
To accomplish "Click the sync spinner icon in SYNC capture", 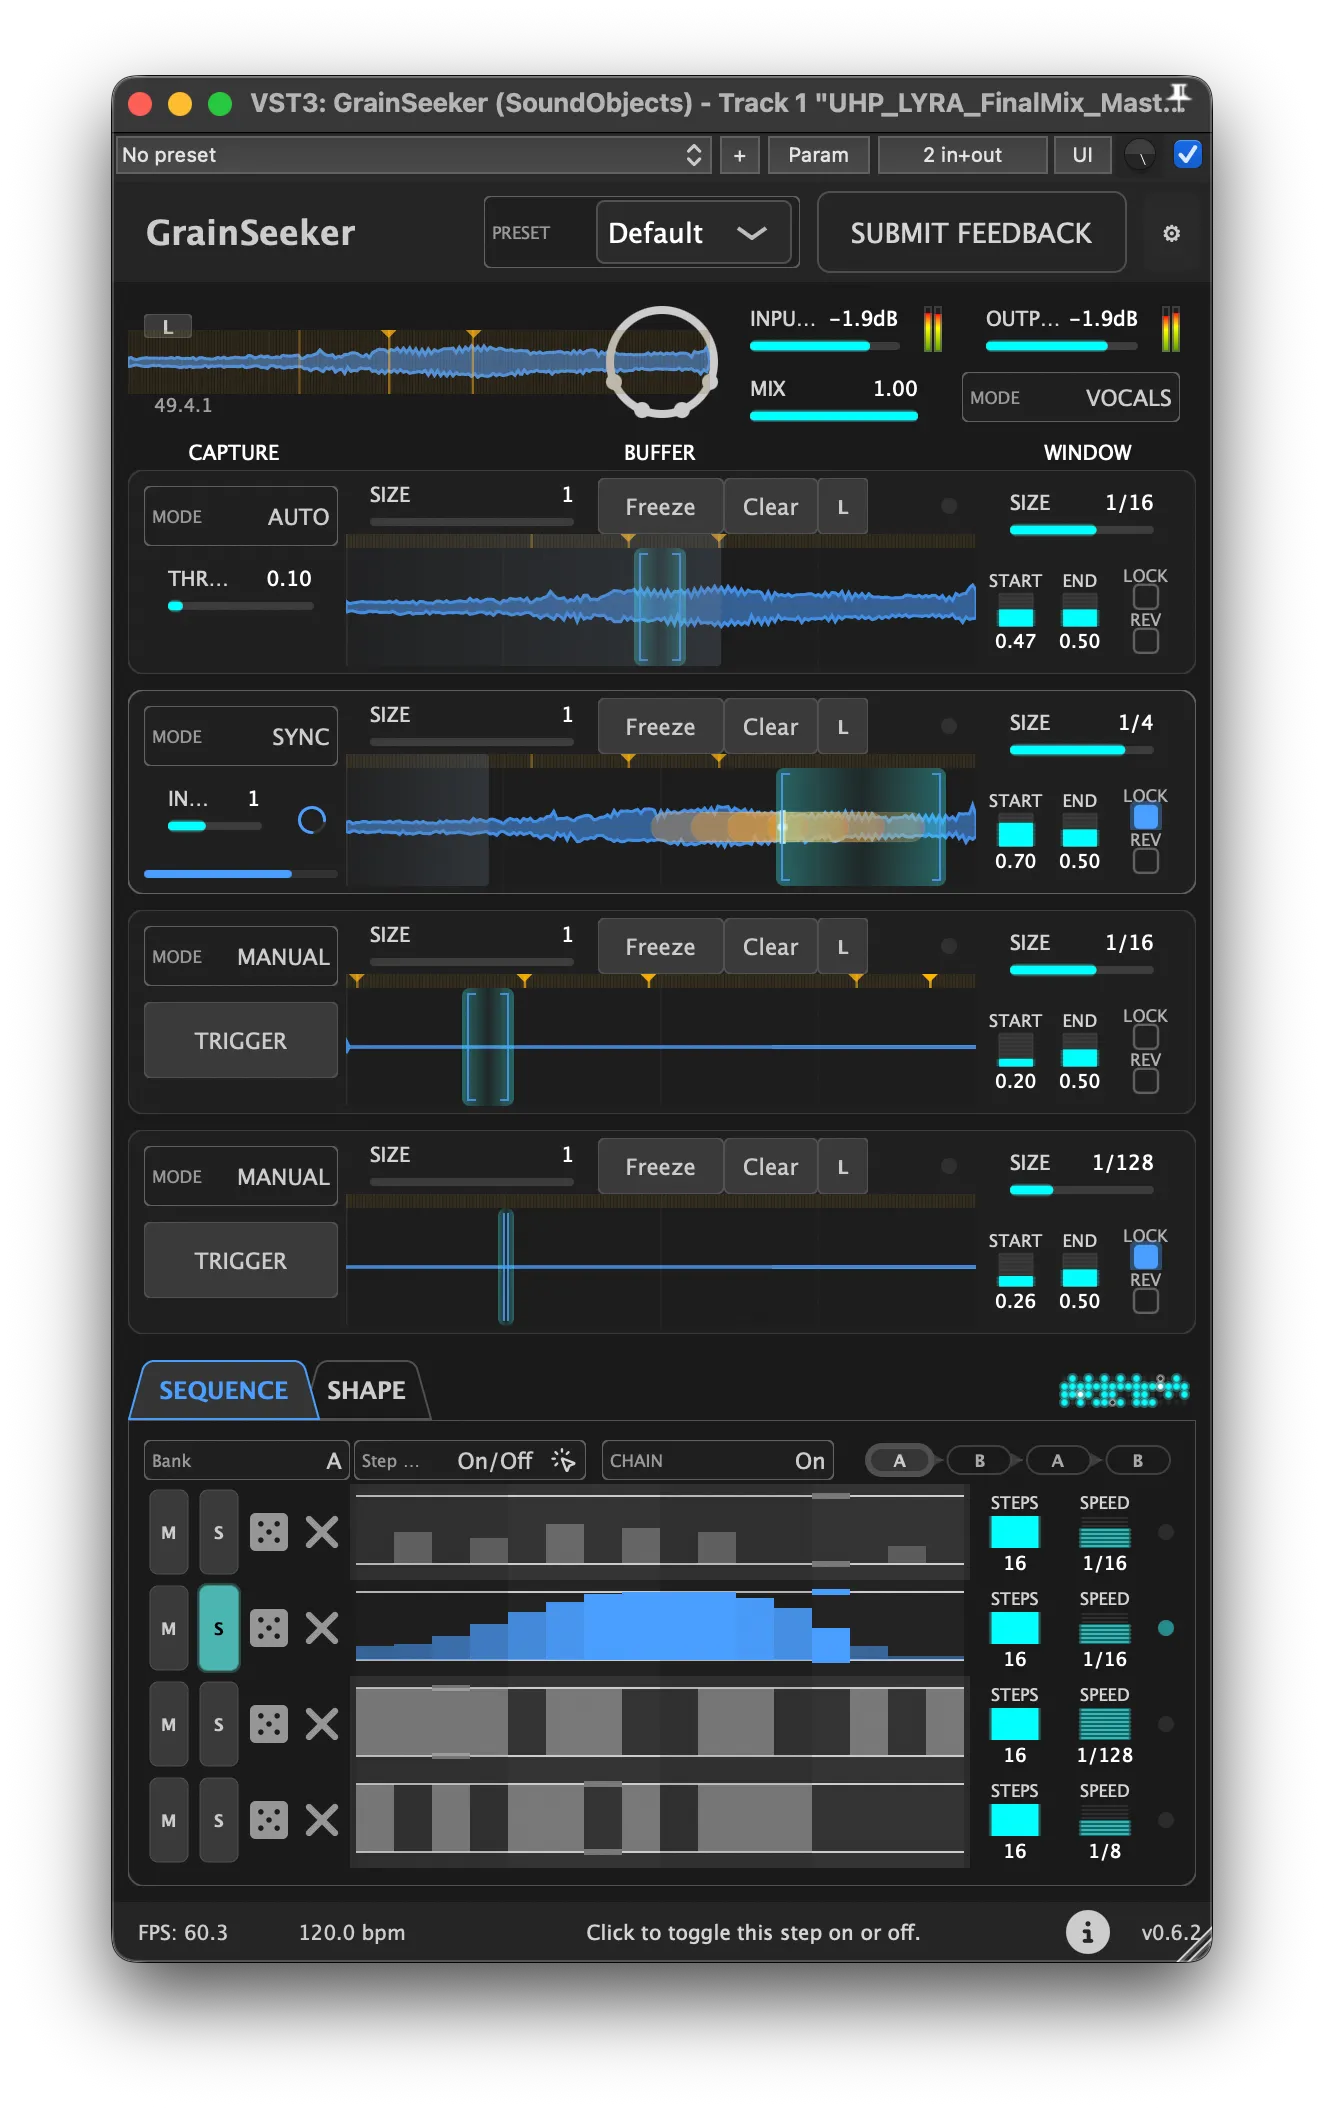I will pyautogui.click(x=312, y=820).
